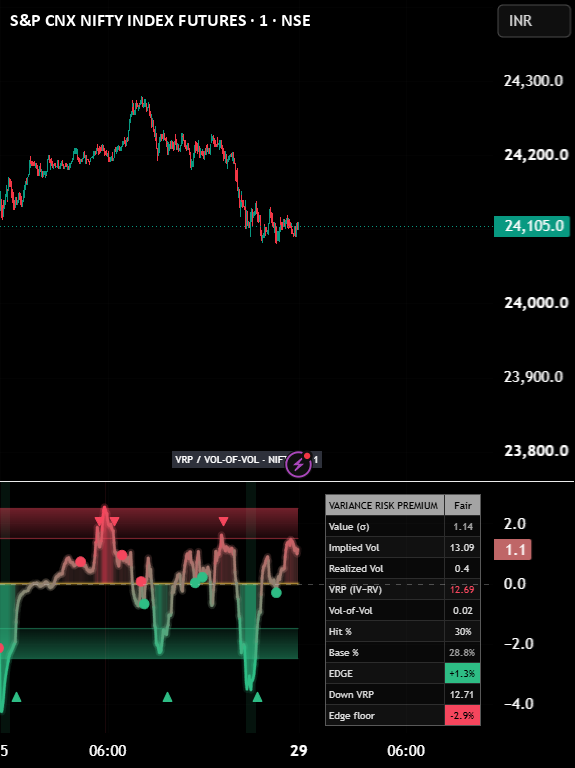Click the 0.02 Vol-of-Vol value
Screen dimensions: 575x768
coord(462,611)
